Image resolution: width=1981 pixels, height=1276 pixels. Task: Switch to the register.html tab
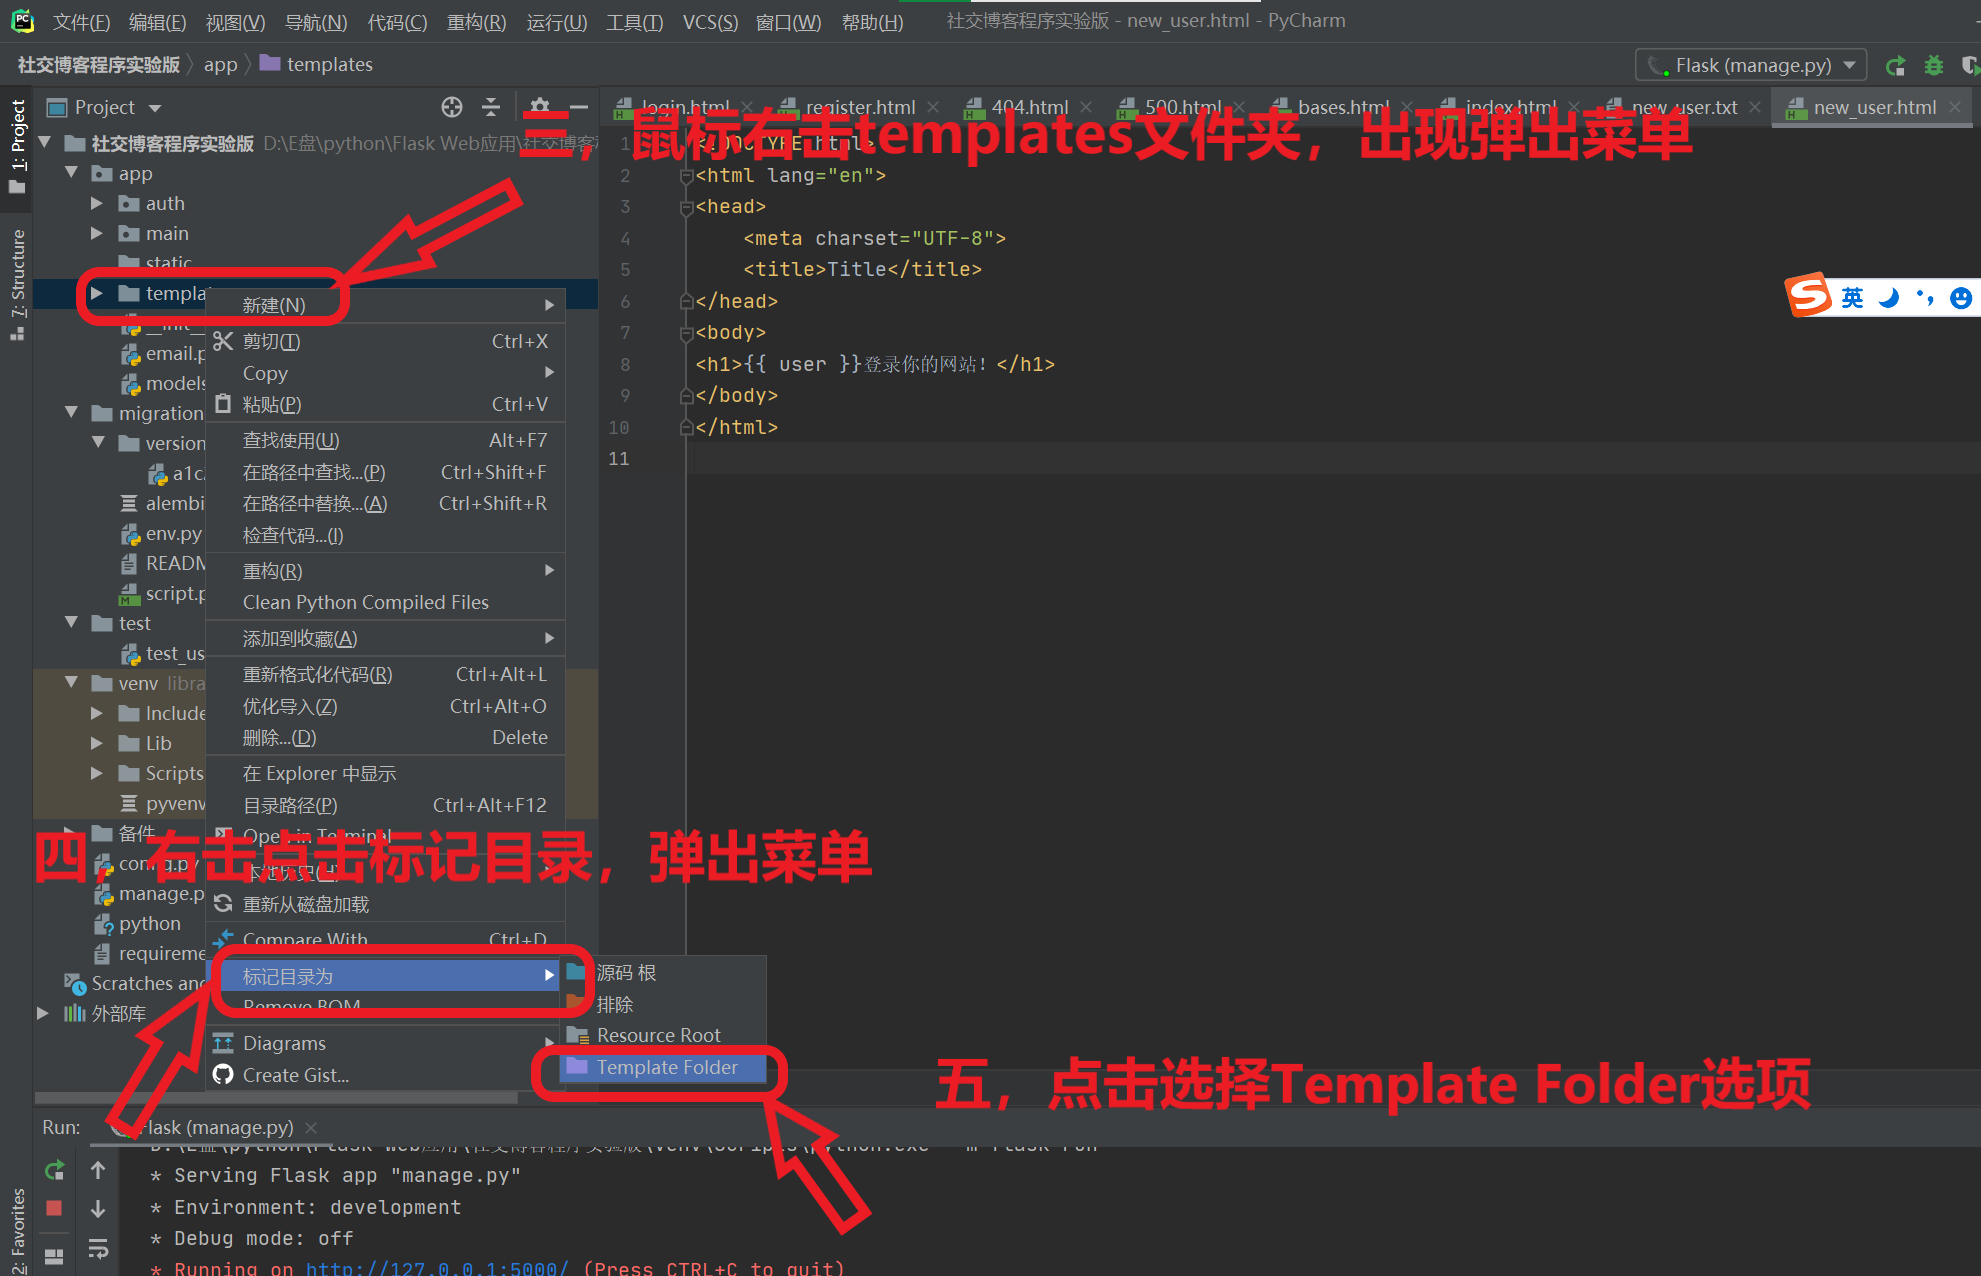860,107
